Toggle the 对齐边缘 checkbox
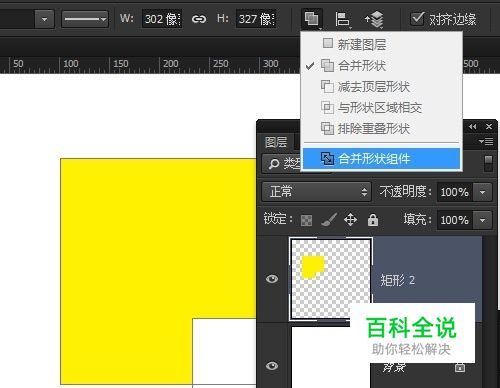500x388 pixels. coord(417,19)
